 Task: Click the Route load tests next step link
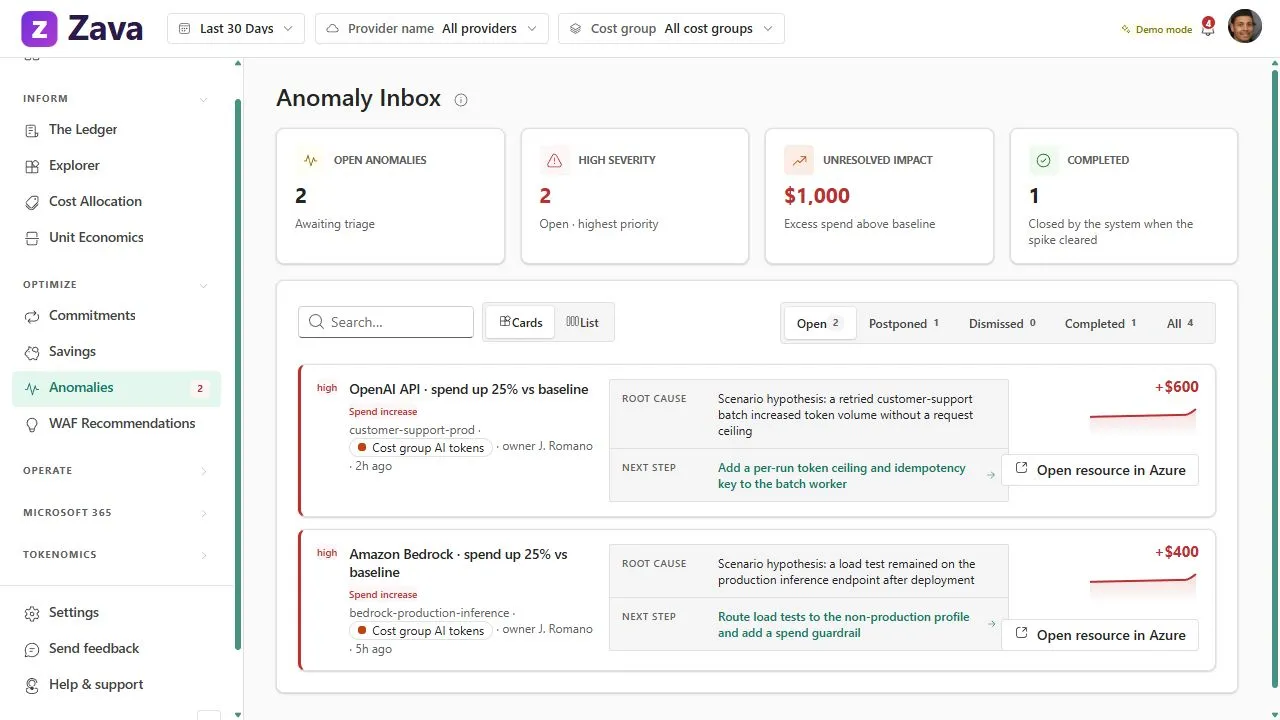(x=844, y=625)
